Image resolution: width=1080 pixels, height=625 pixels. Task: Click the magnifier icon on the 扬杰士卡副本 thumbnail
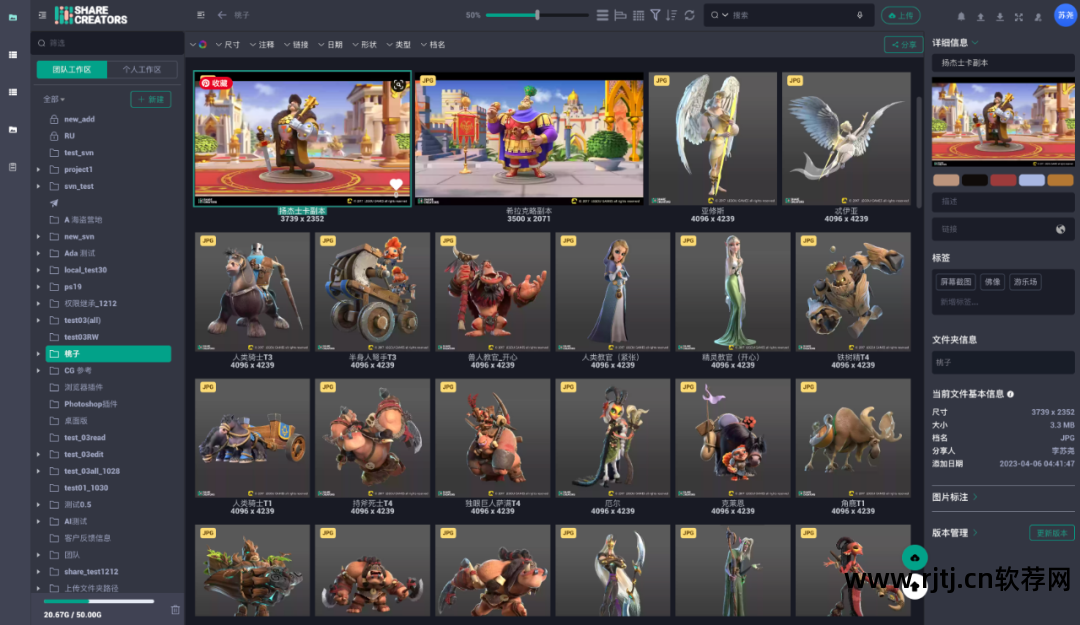(398, 85)
